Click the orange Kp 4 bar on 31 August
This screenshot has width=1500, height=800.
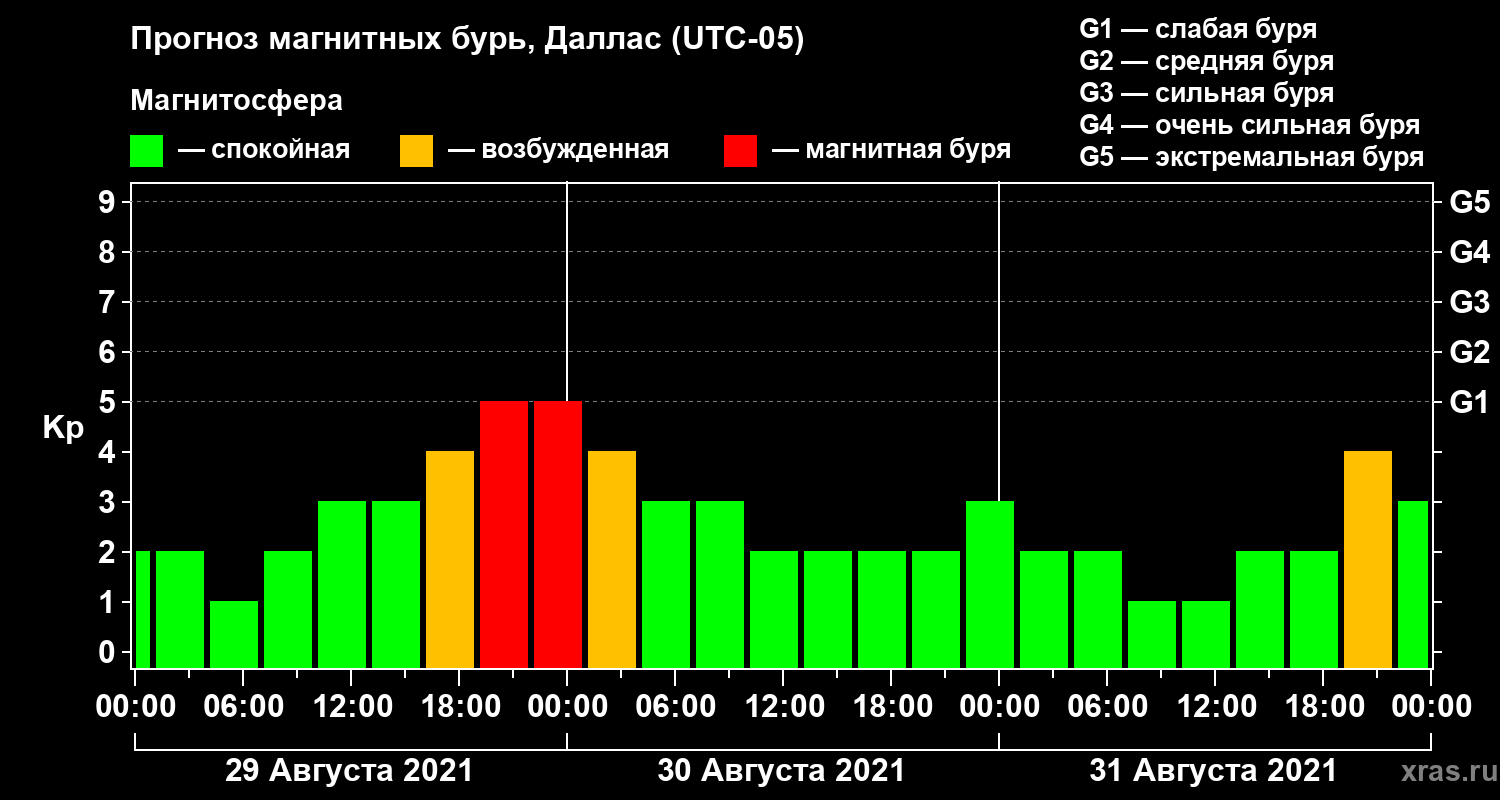[1368, 559]
